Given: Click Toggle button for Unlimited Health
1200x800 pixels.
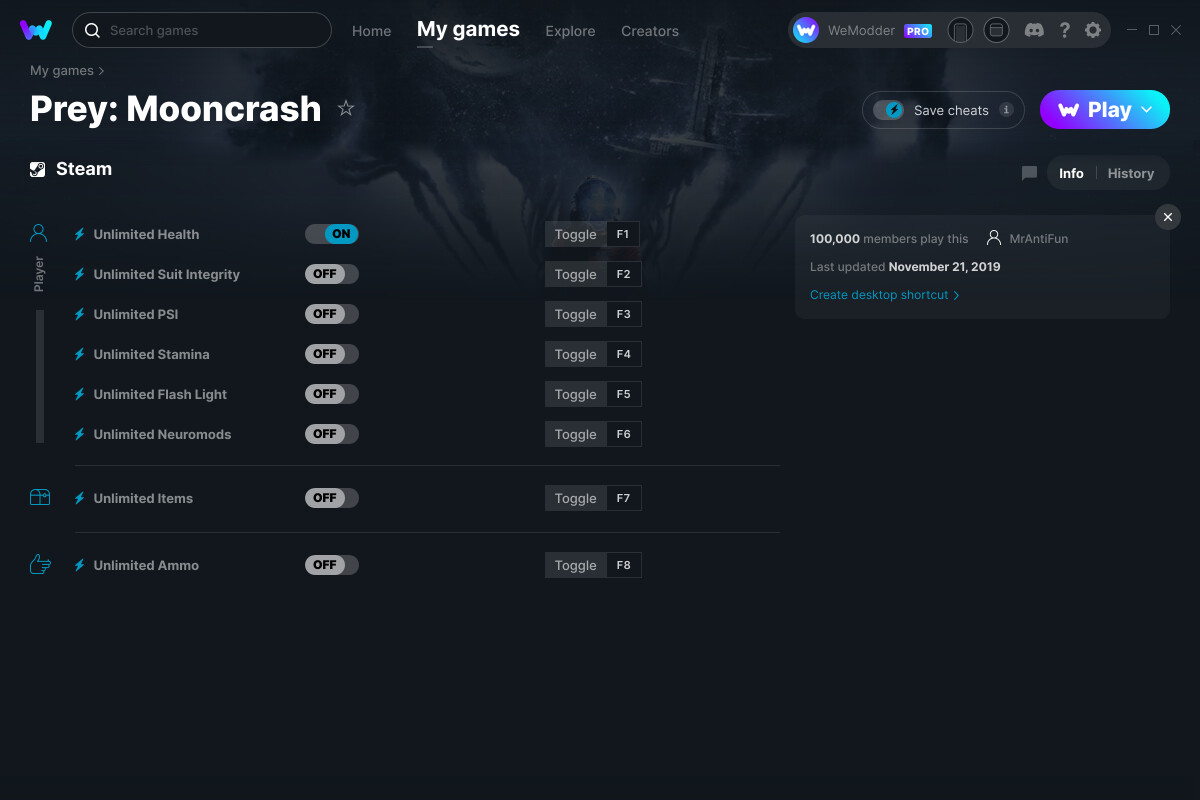Looking at the screenshot, I should (575, 234).
